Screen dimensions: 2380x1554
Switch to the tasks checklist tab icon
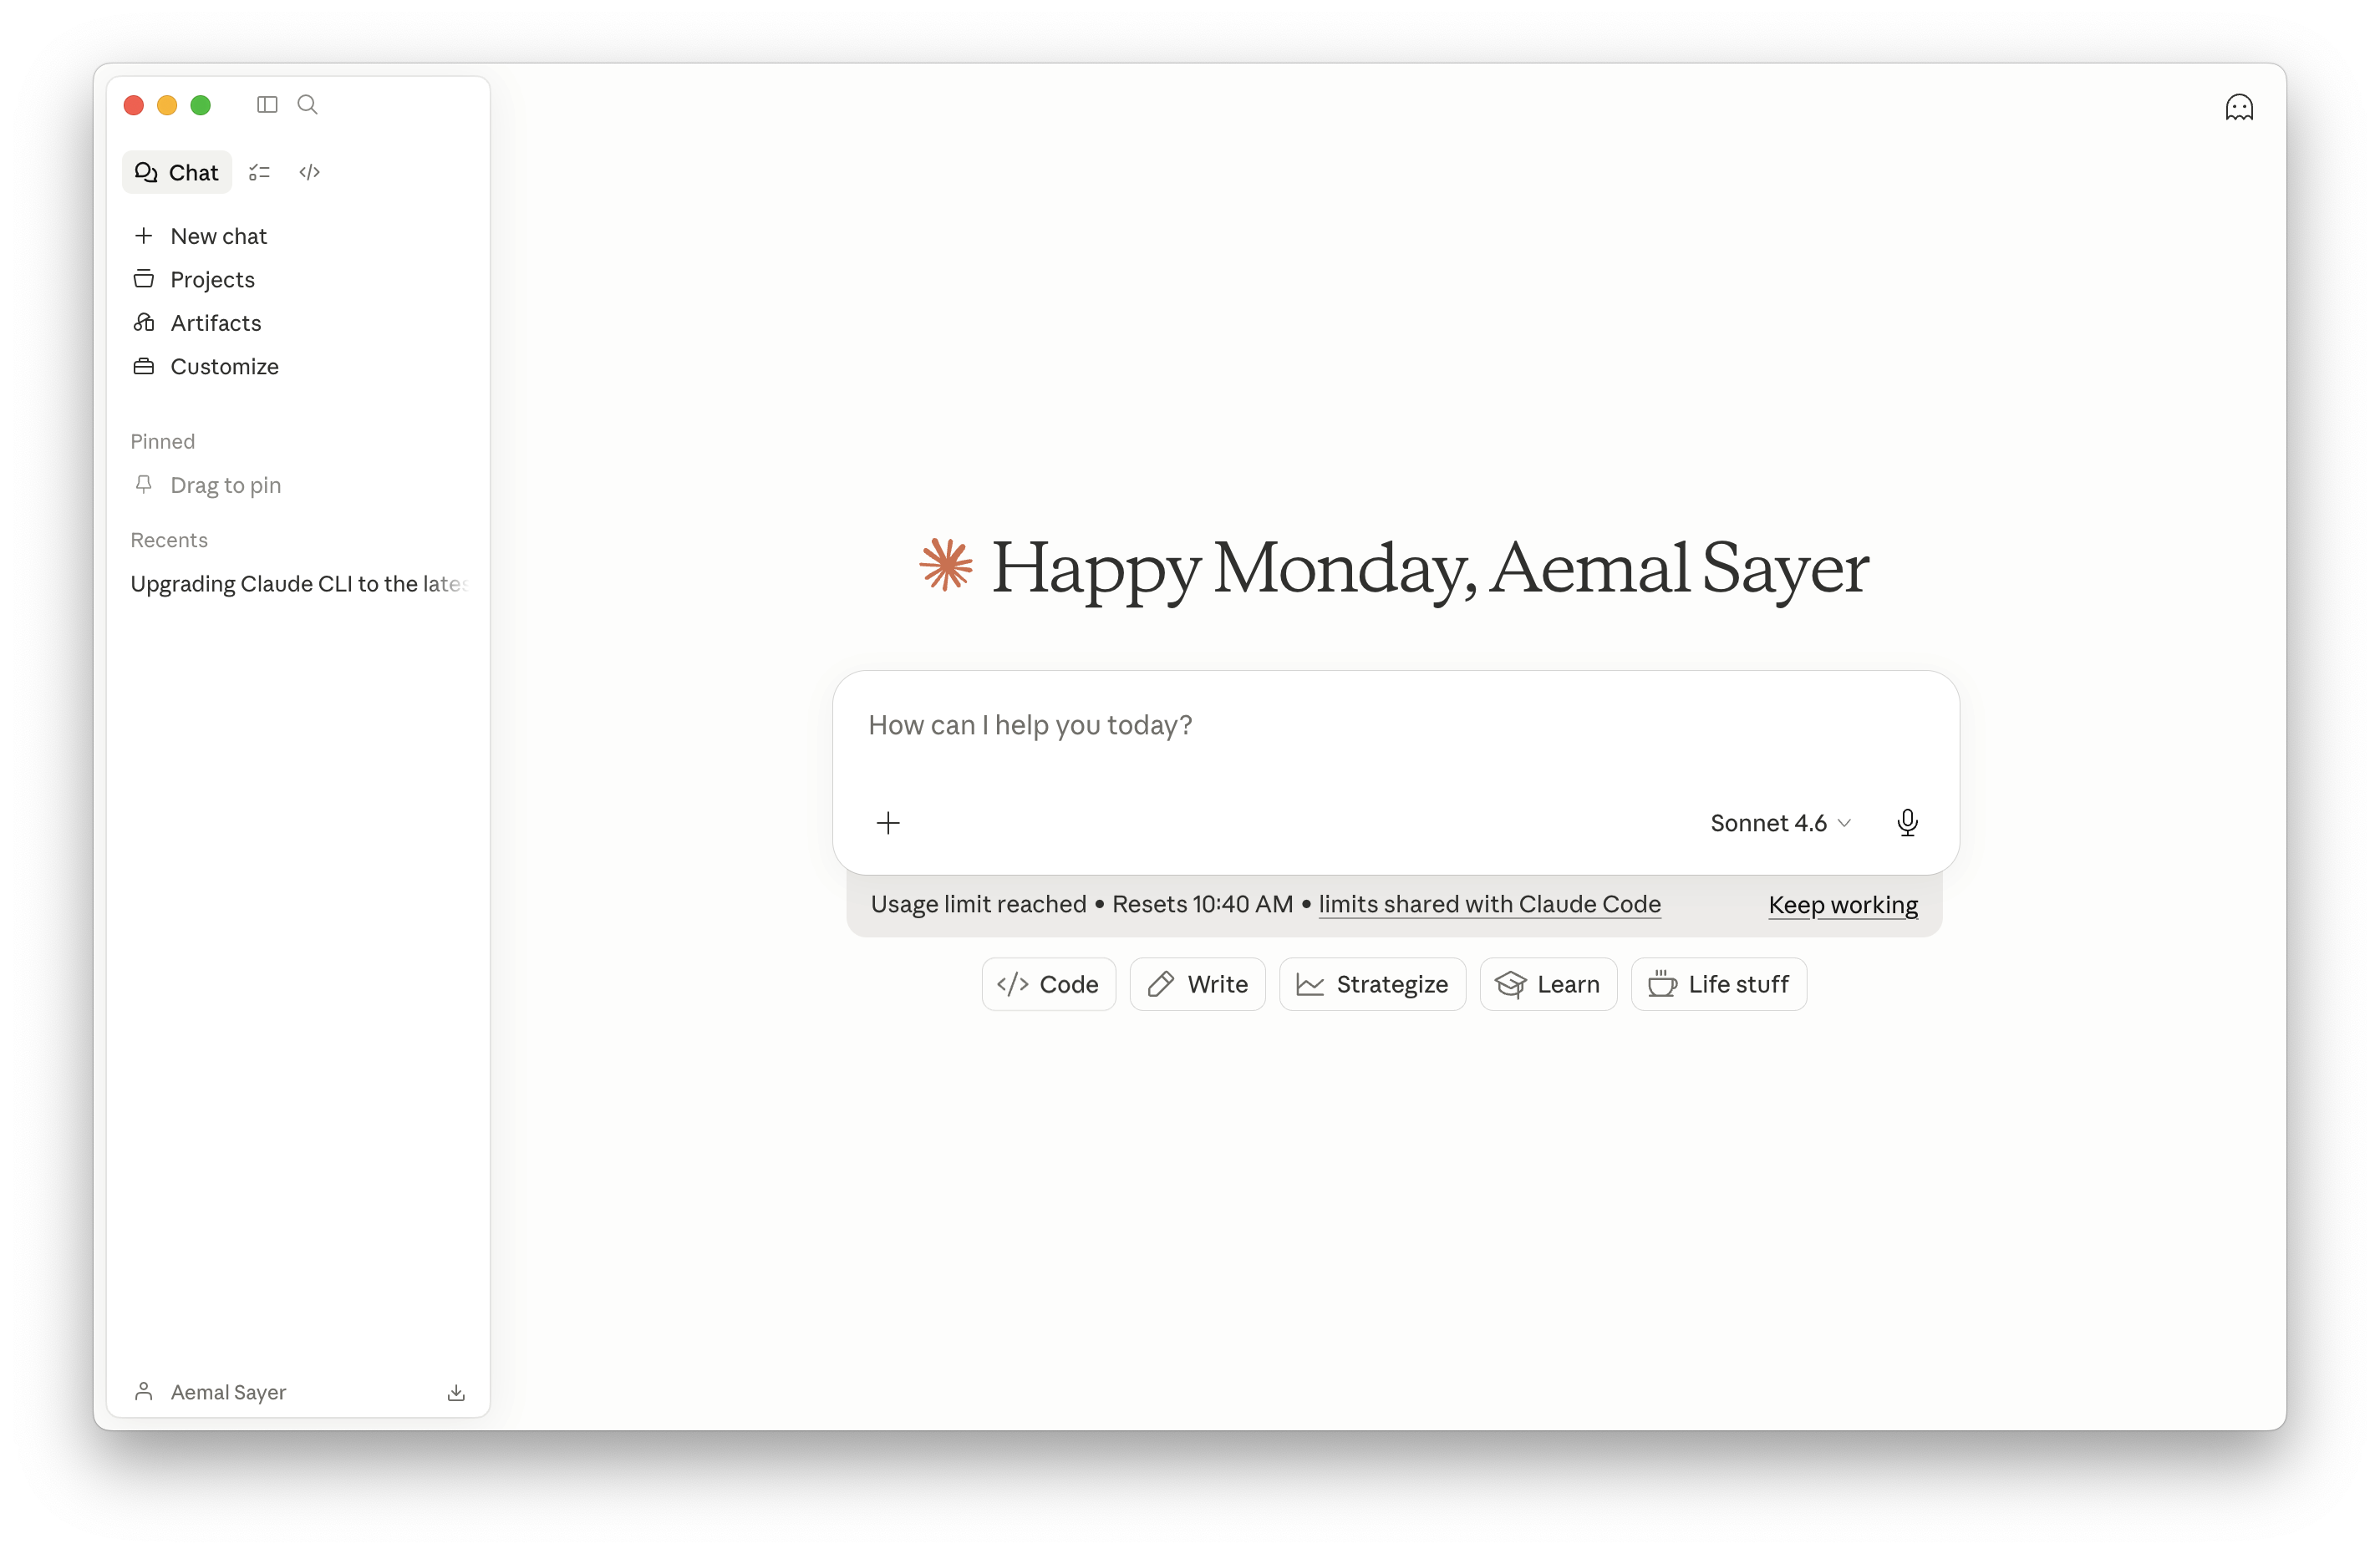[259, 172]
